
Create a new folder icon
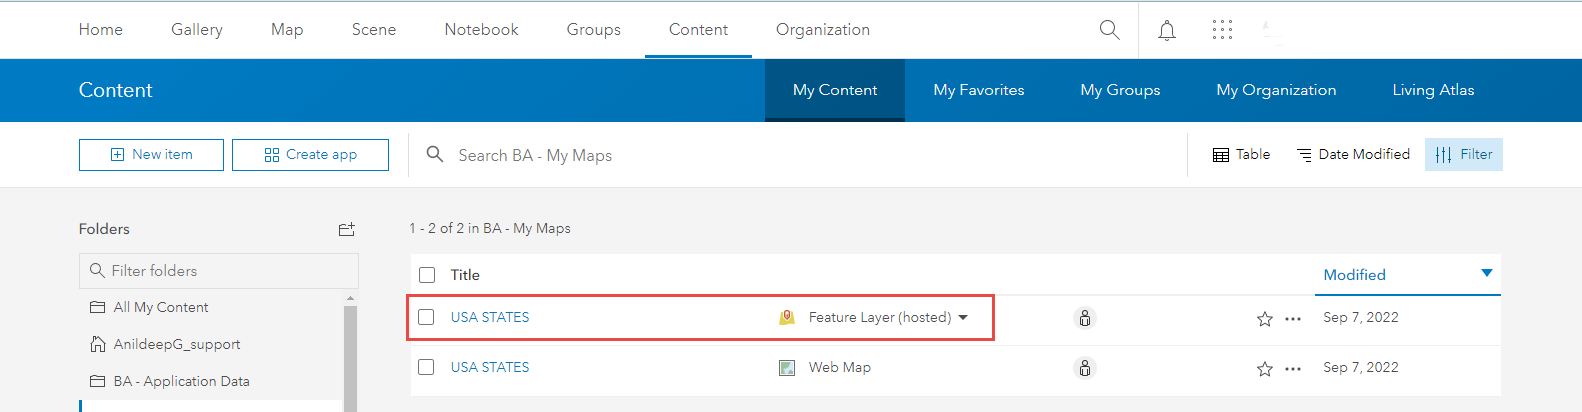pos(347,229)
